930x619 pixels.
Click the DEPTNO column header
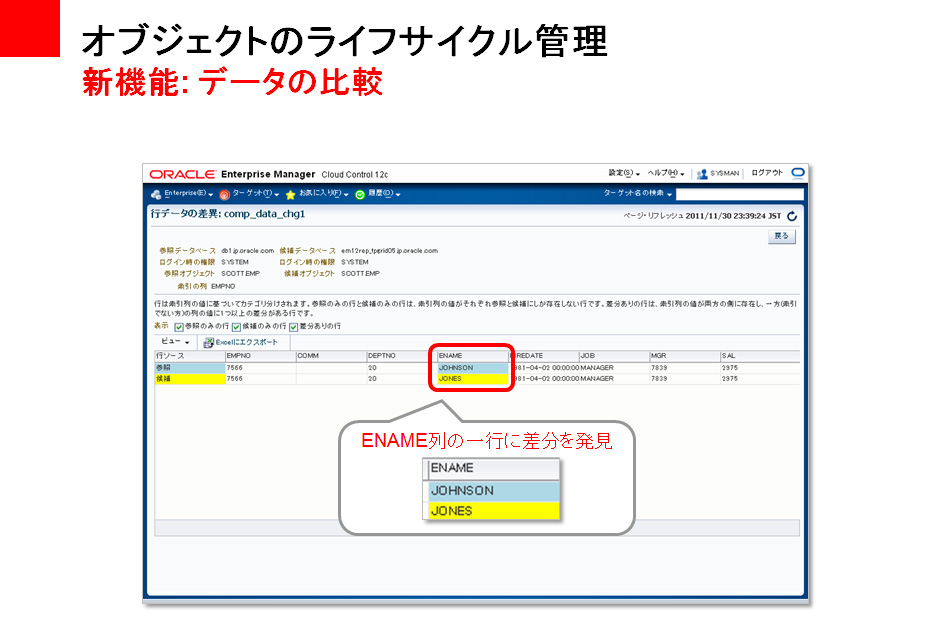(x=402, y=356)
